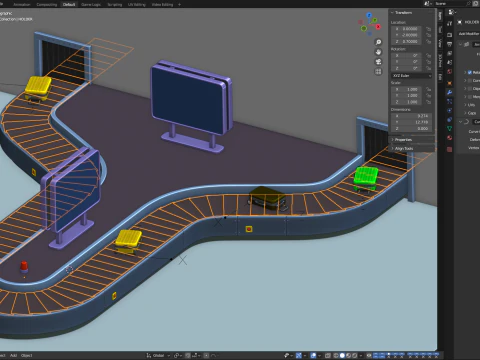
Task: Toggle proportional editing
Action: click(206, 355)
